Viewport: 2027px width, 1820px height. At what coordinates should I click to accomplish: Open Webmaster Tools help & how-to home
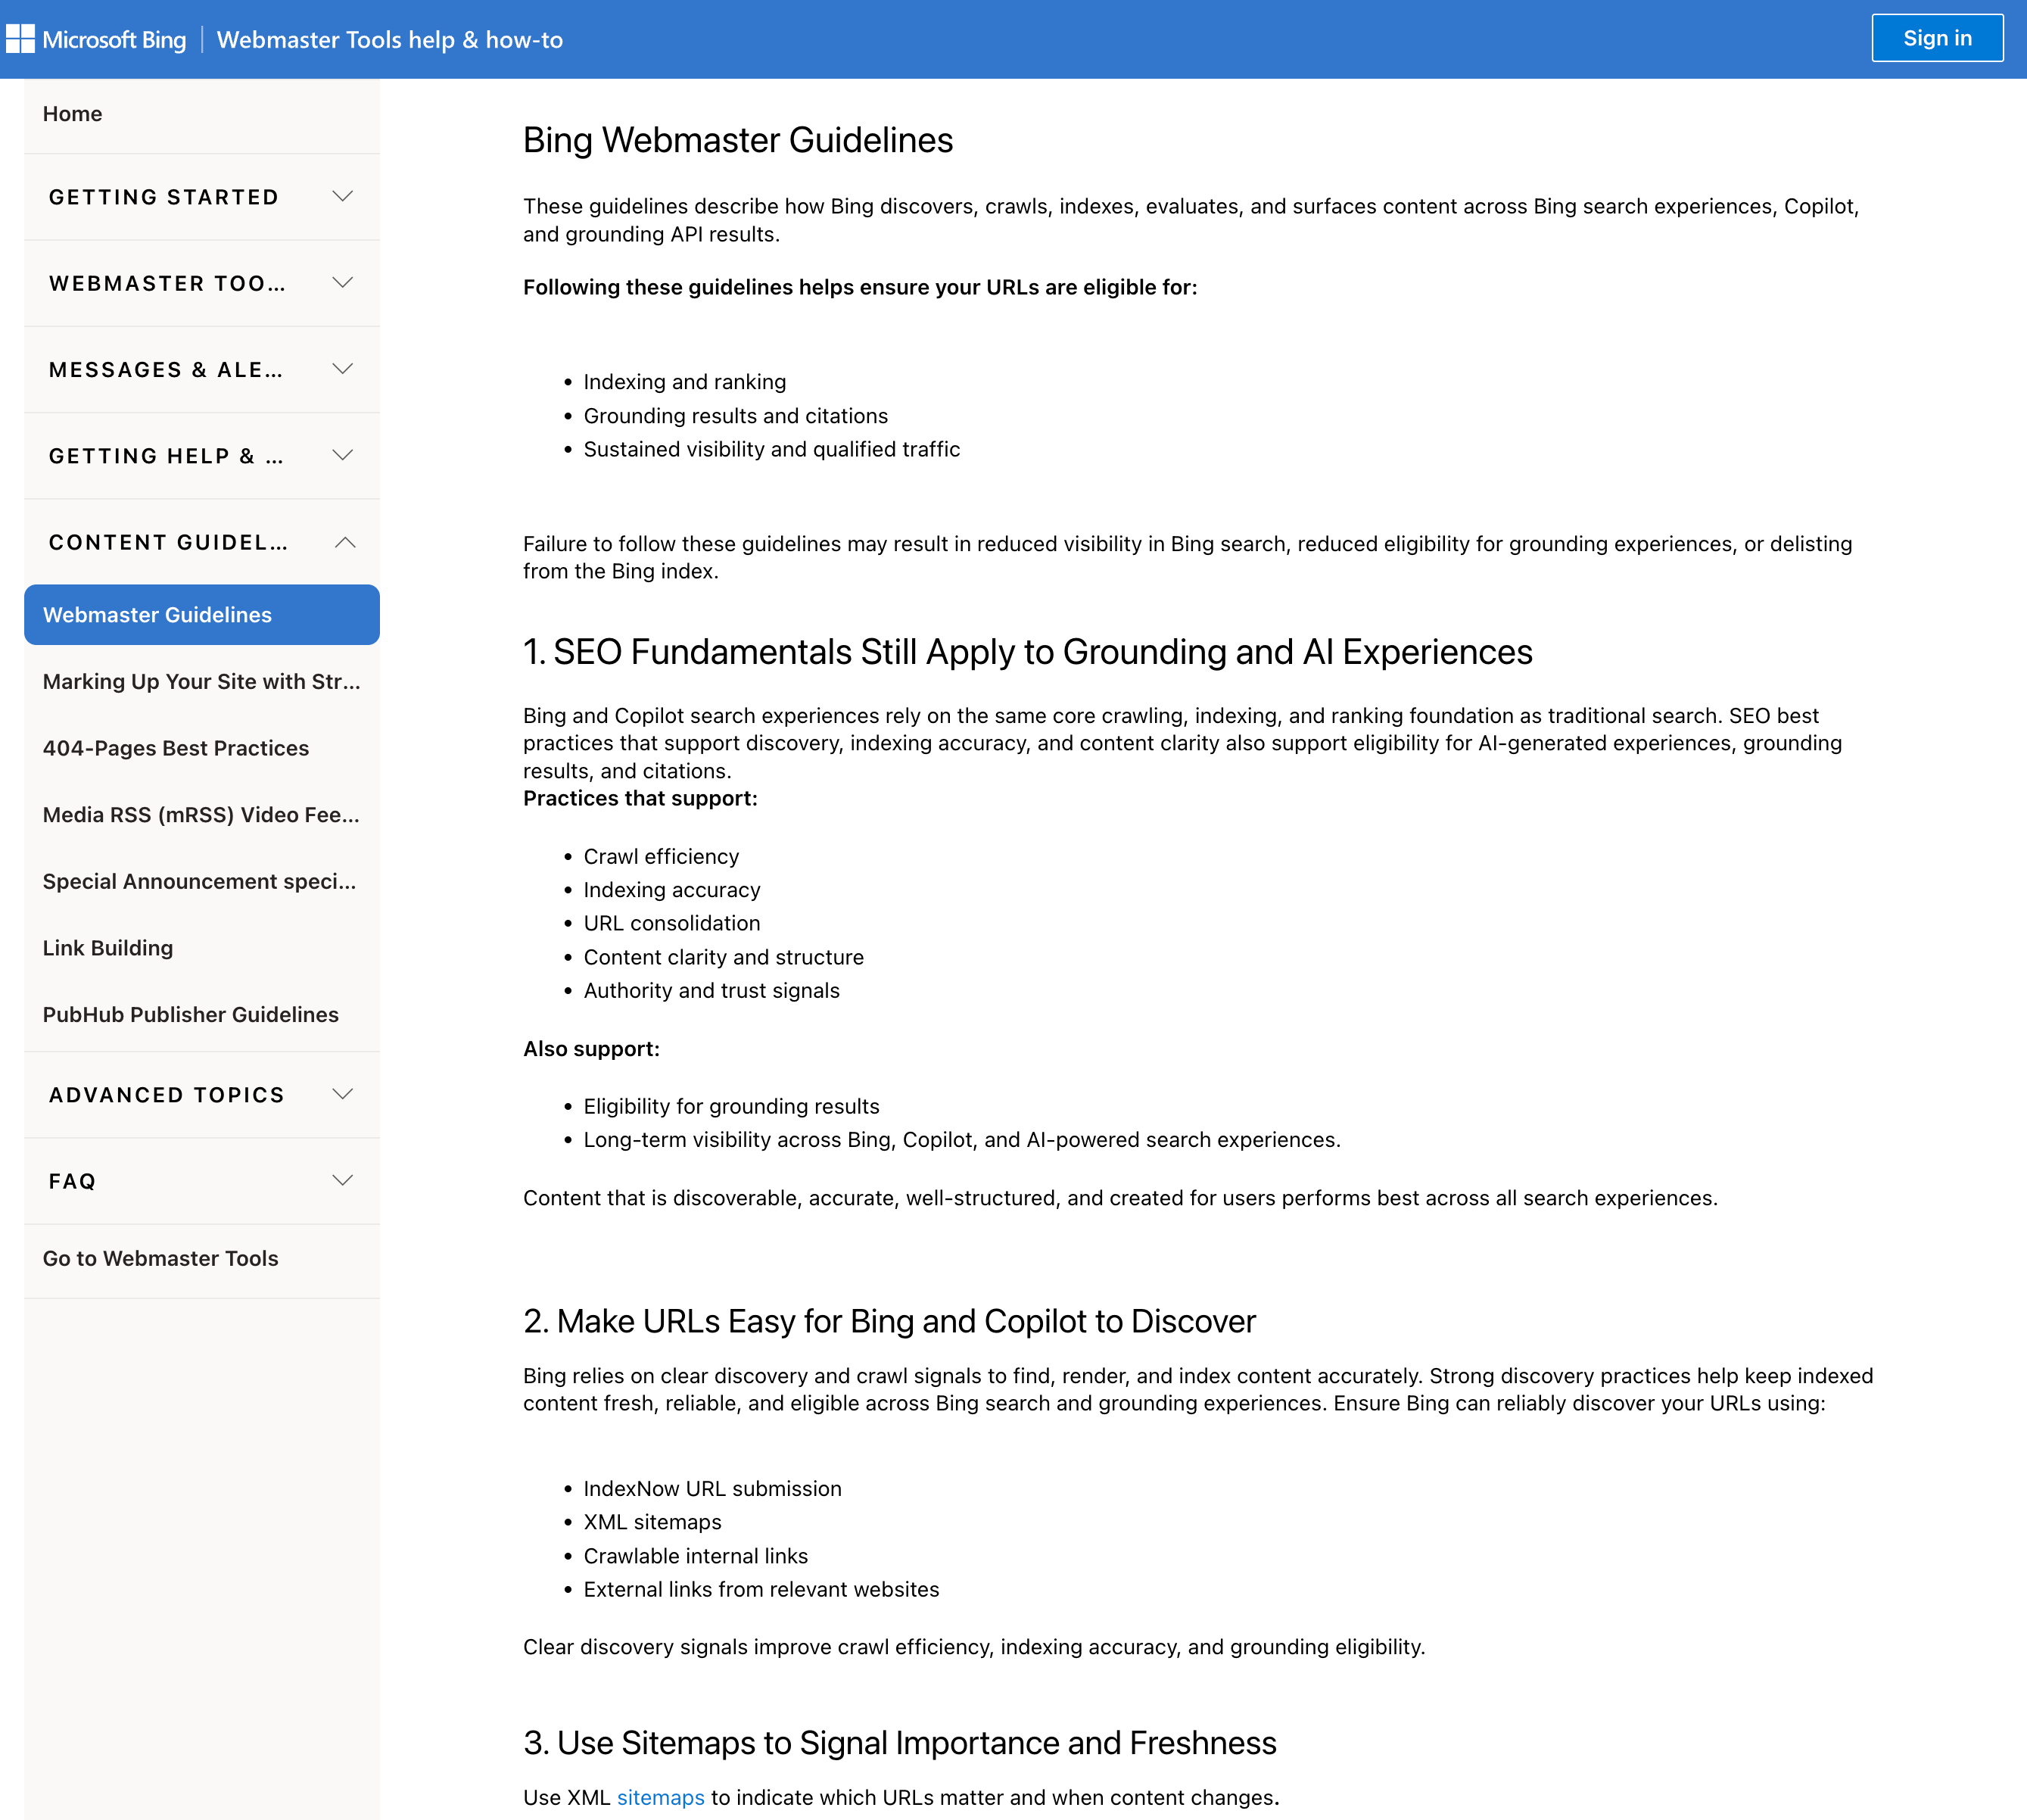(x=390, y=40)
